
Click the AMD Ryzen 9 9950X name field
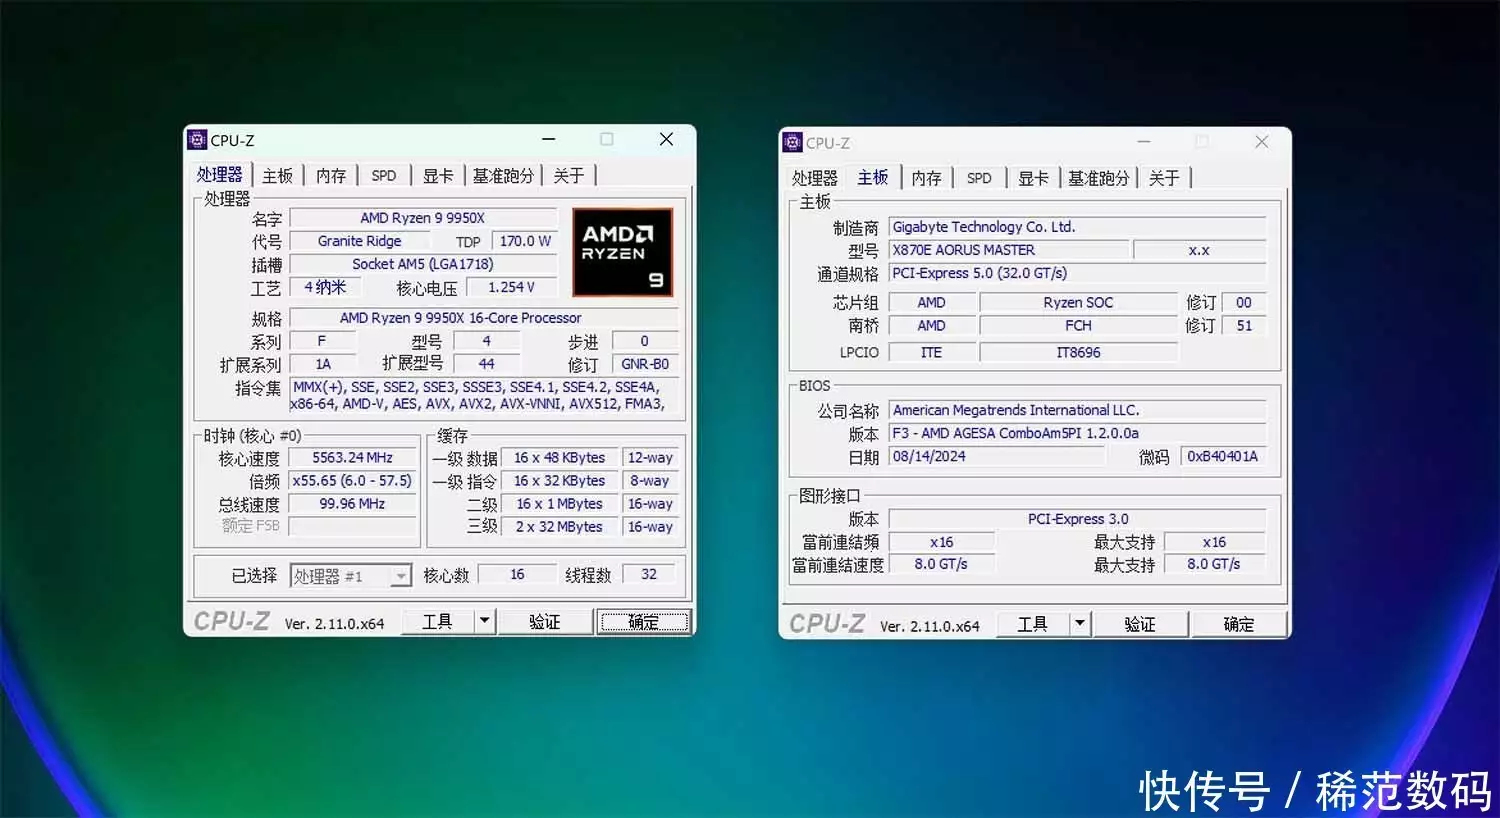[423, 218]
